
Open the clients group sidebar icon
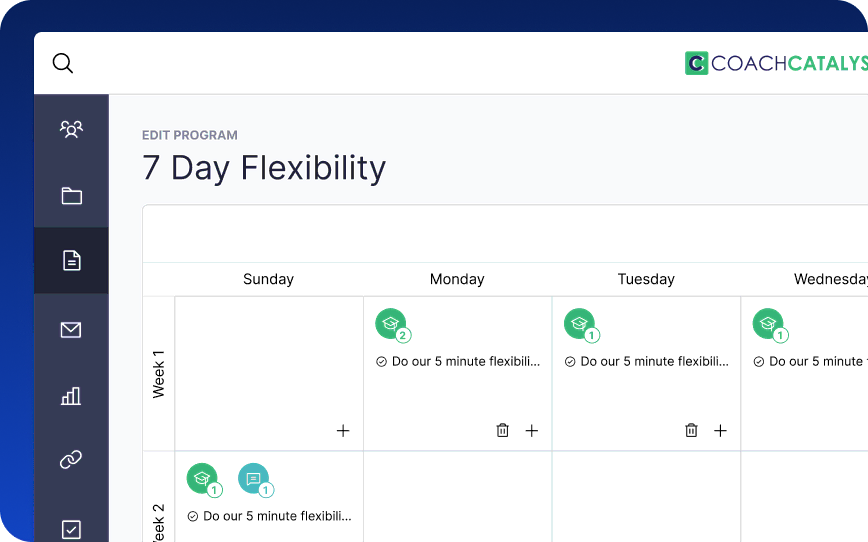pos(71,129)
